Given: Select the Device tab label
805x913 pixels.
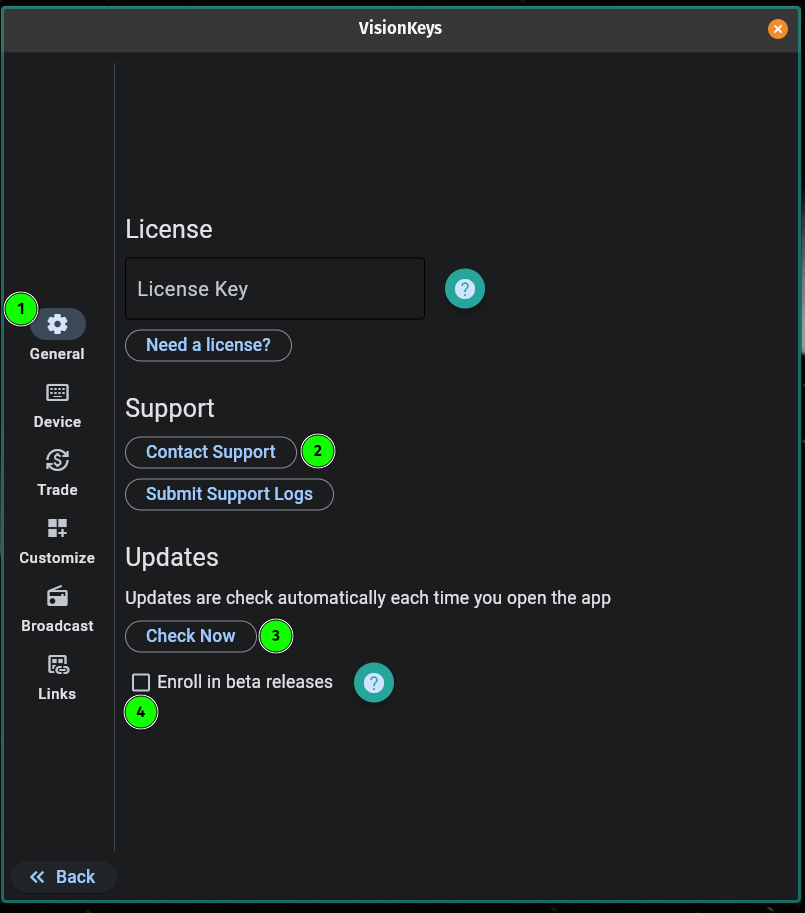Looking at the screenshot, I should pos(57,422).
